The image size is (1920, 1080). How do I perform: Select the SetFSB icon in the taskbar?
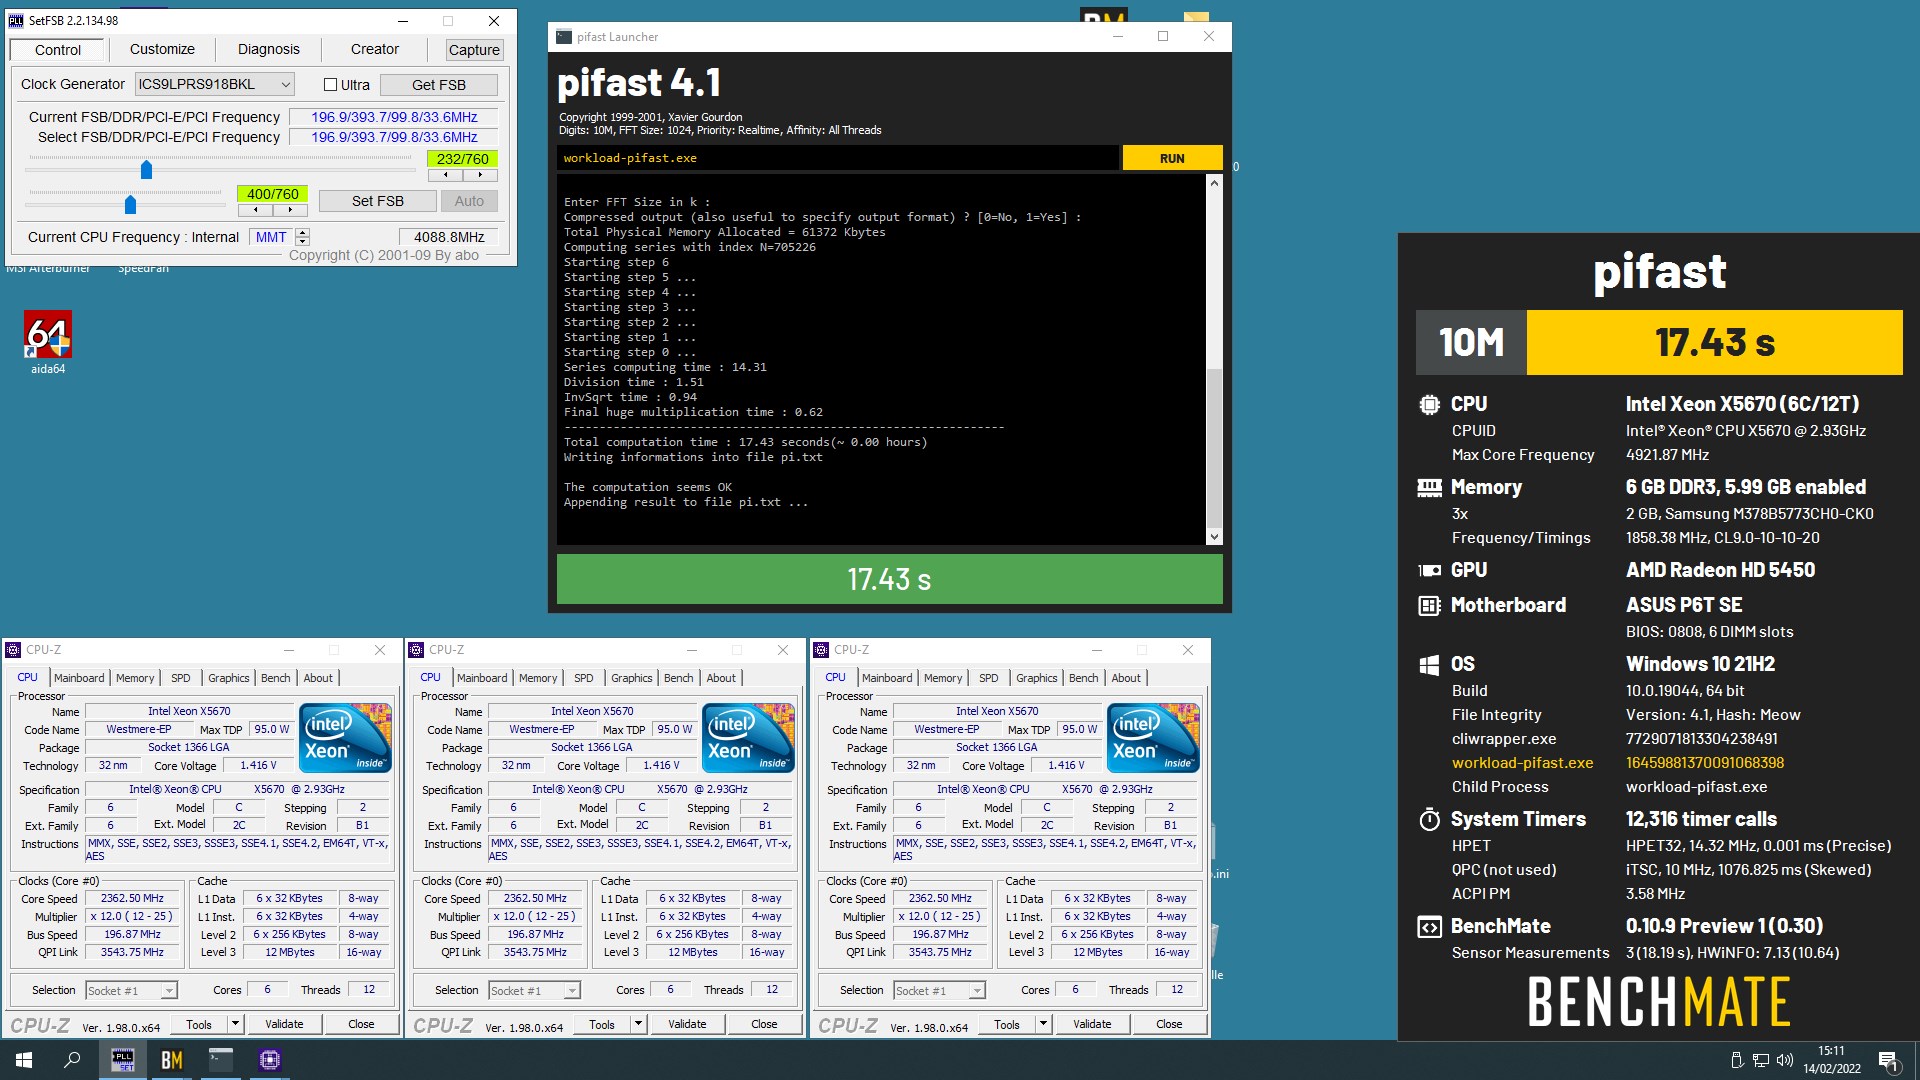122,1060
